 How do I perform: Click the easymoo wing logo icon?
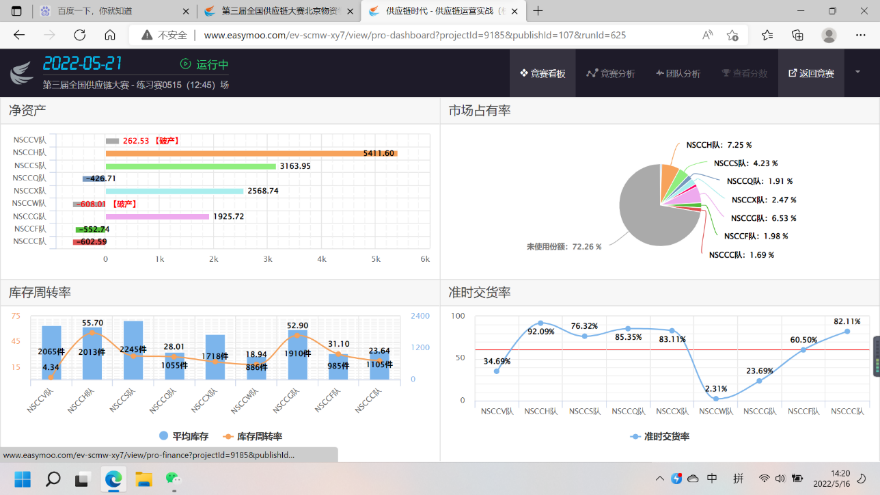(22, 73)
